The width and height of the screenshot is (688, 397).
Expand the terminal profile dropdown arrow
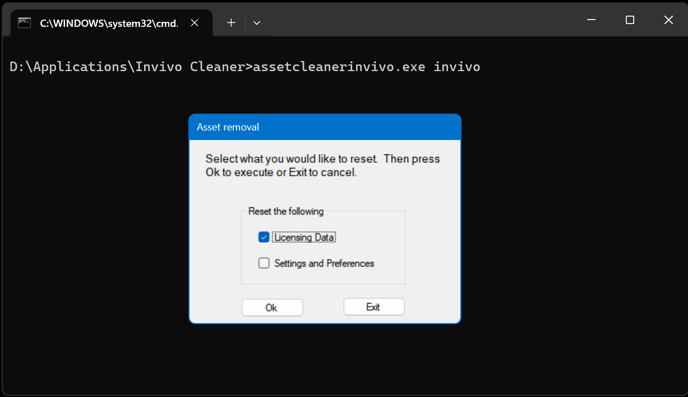point(257,23)
